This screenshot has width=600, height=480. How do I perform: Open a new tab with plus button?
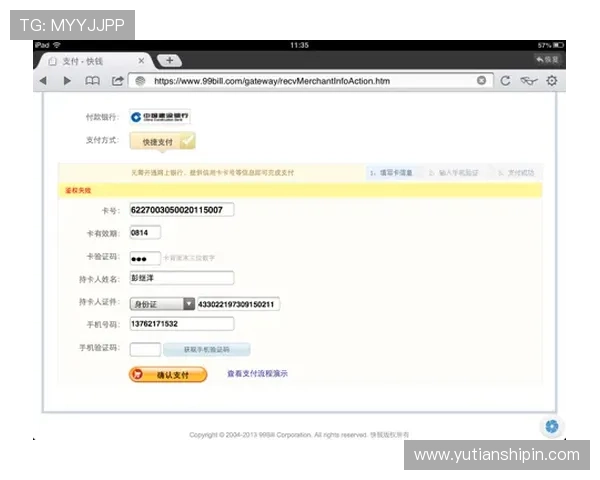170,60
